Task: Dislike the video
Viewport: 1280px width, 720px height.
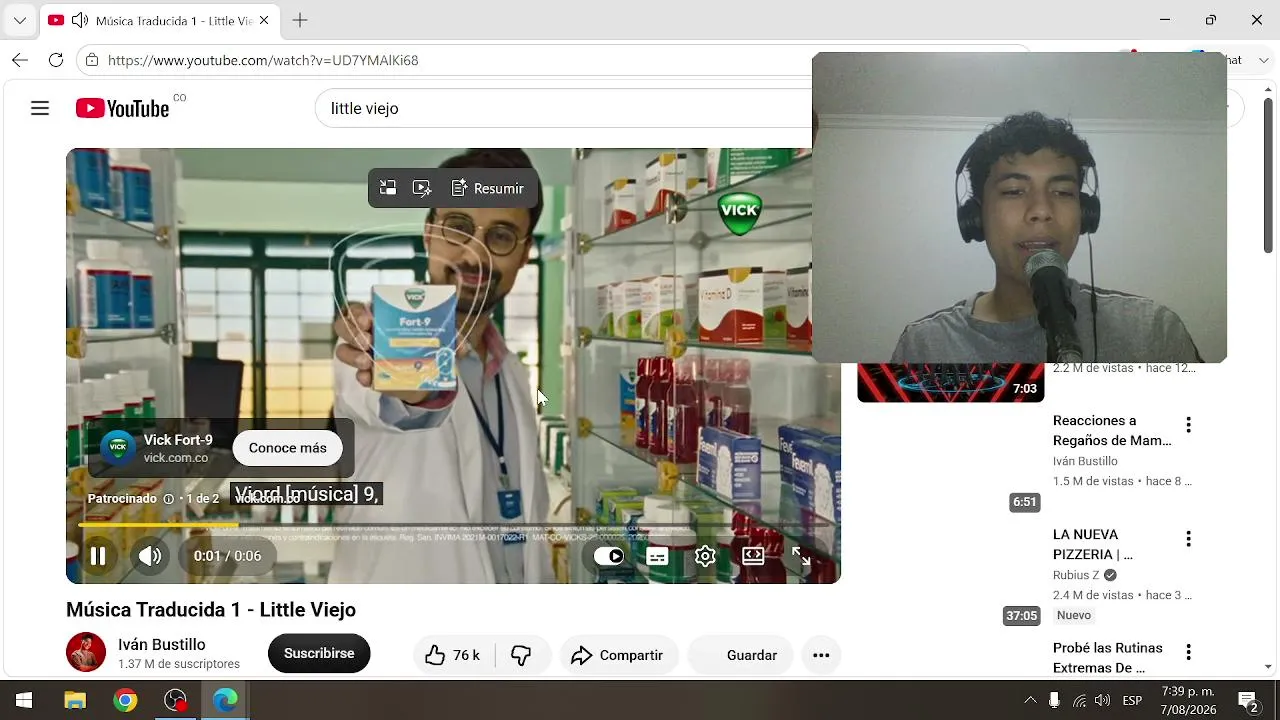Action: point(521,655)
